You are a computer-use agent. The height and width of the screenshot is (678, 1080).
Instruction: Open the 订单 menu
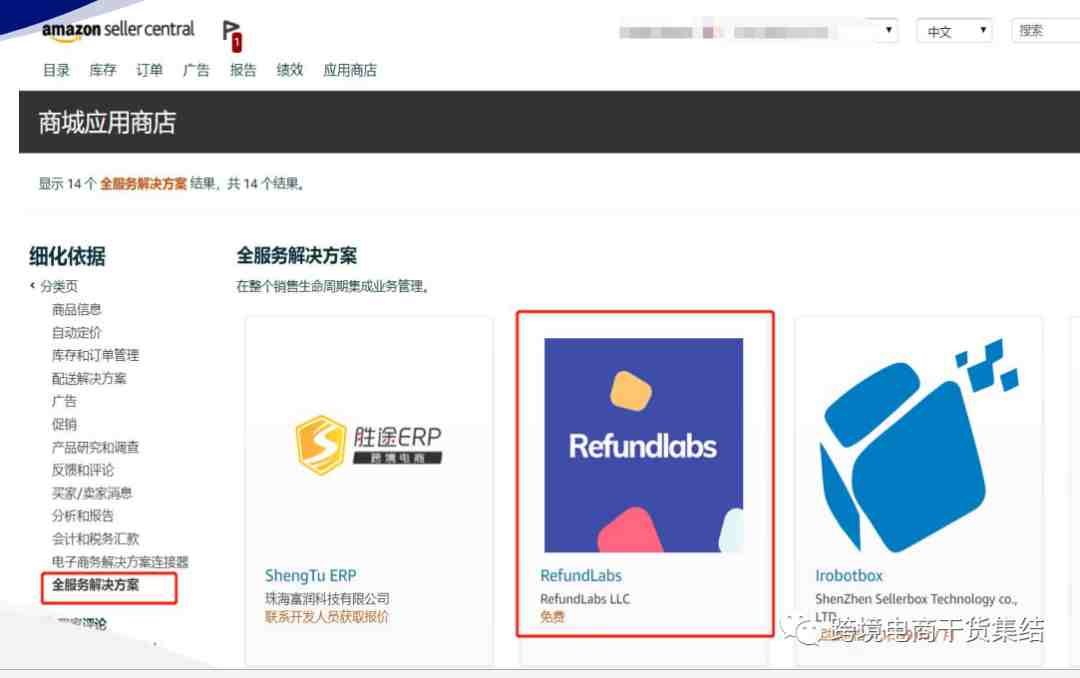149,70
